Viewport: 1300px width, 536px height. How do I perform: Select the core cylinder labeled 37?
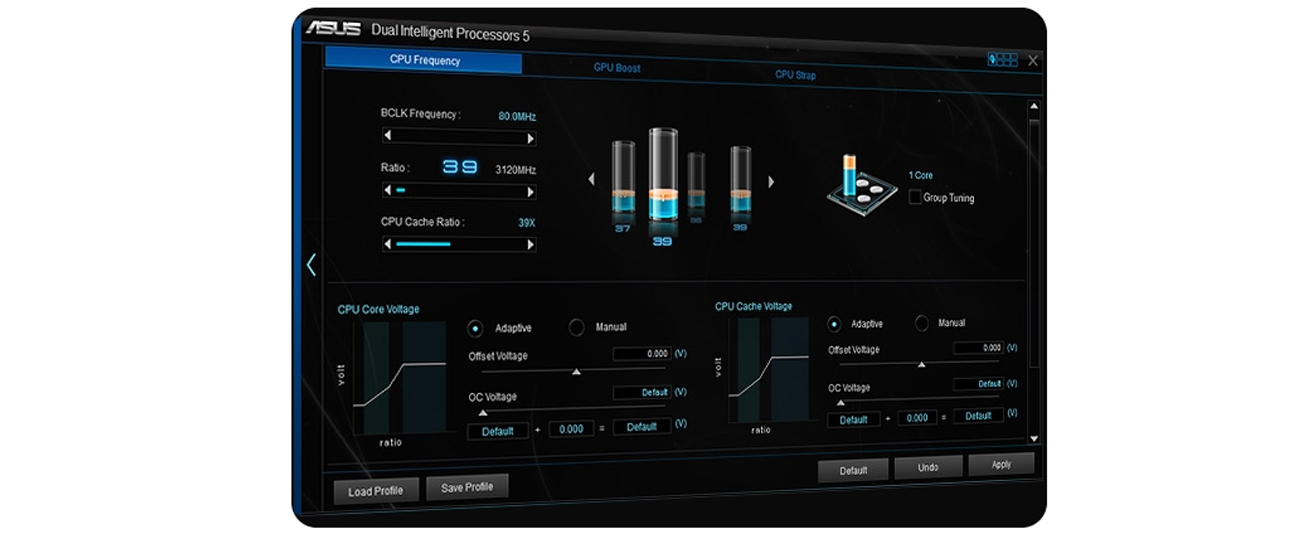coord(623,178)
